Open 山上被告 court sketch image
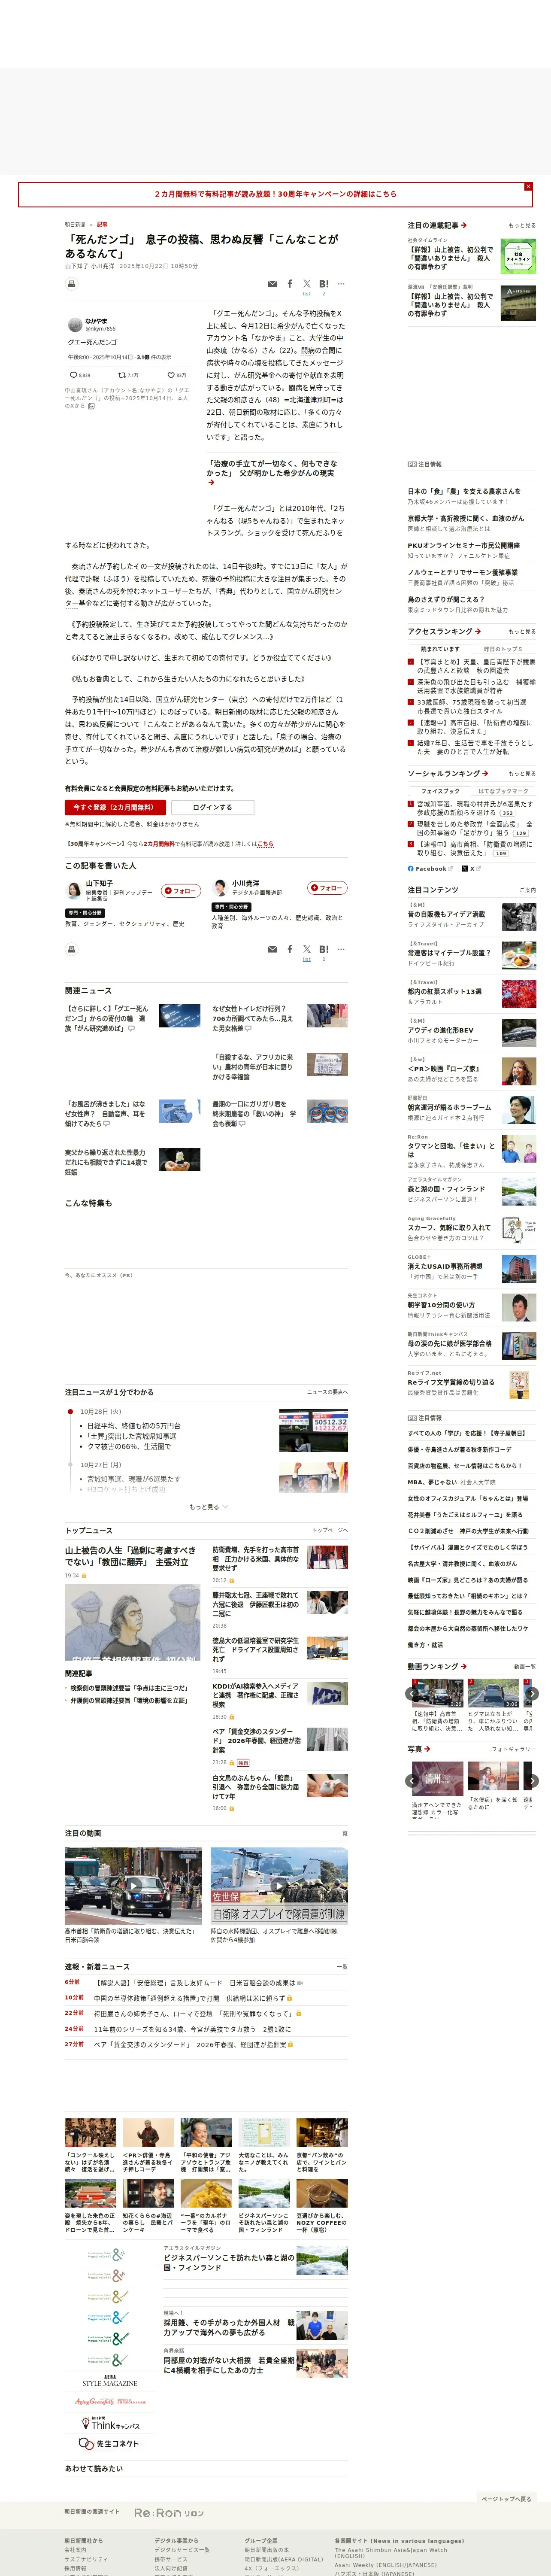 point(132,1623)
